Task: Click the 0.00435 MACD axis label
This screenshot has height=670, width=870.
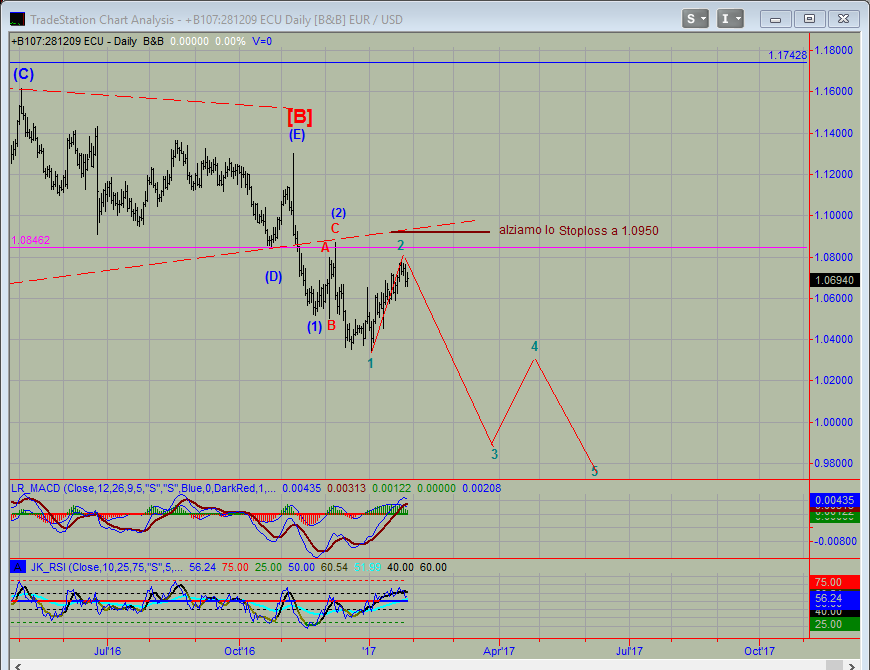Action: pos(834,500)
